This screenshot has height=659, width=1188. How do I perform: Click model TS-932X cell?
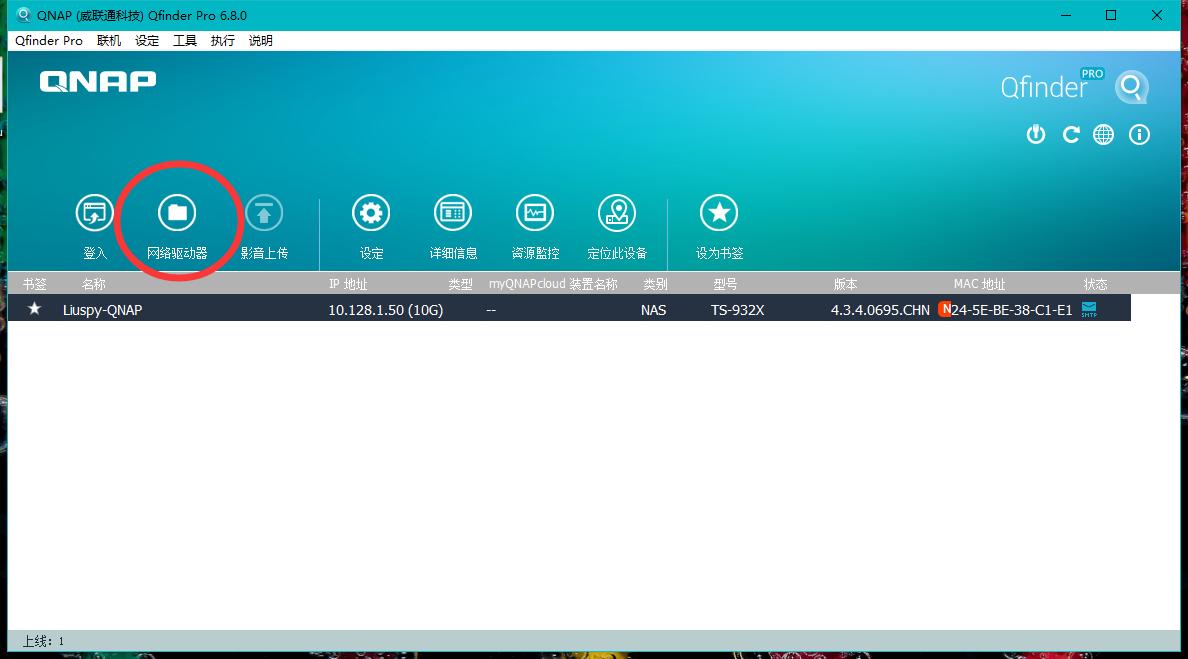(x=737, y=310)
